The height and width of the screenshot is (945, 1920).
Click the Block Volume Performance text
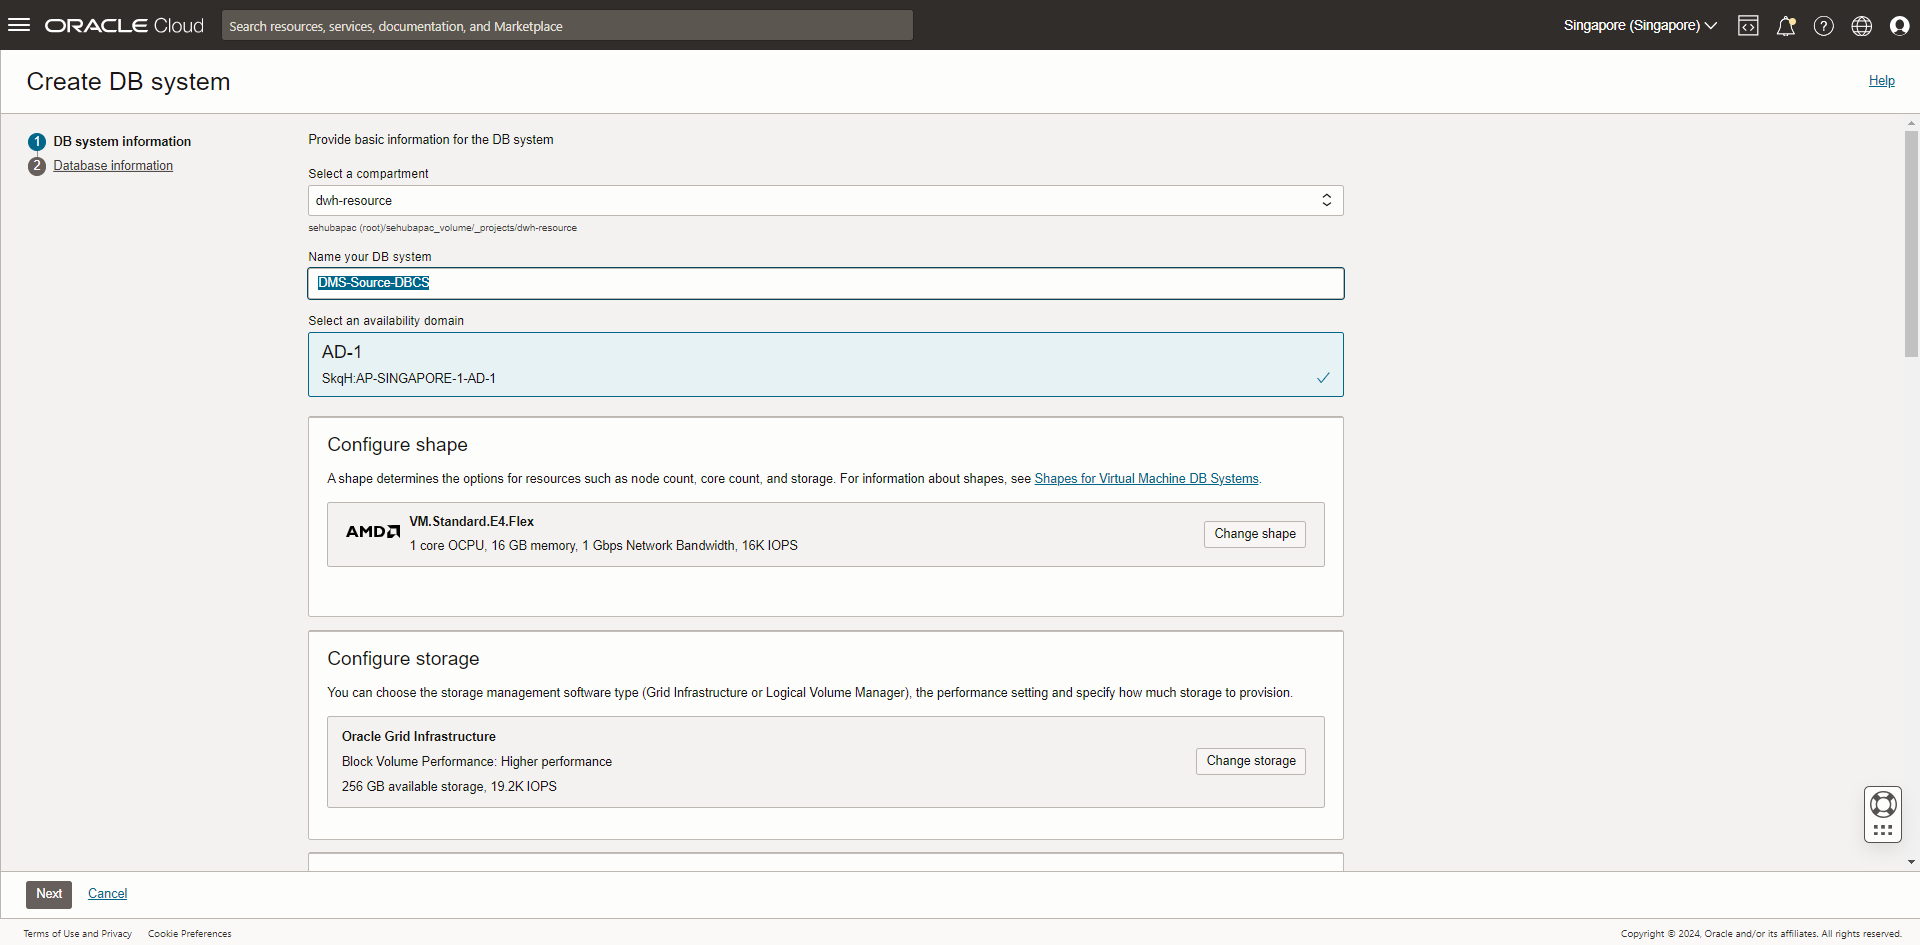click(x=477, y=762)
